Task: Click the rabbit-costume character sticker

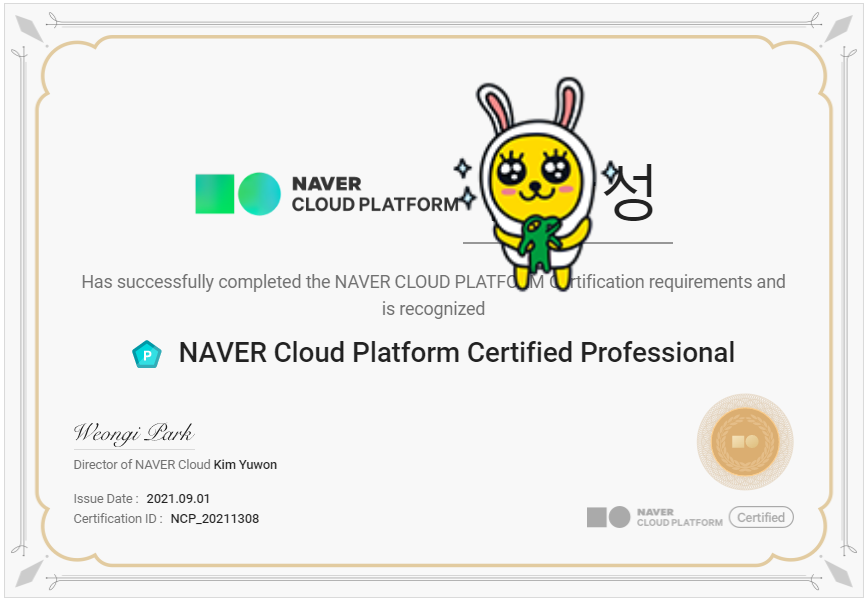Action: (534, 184)
